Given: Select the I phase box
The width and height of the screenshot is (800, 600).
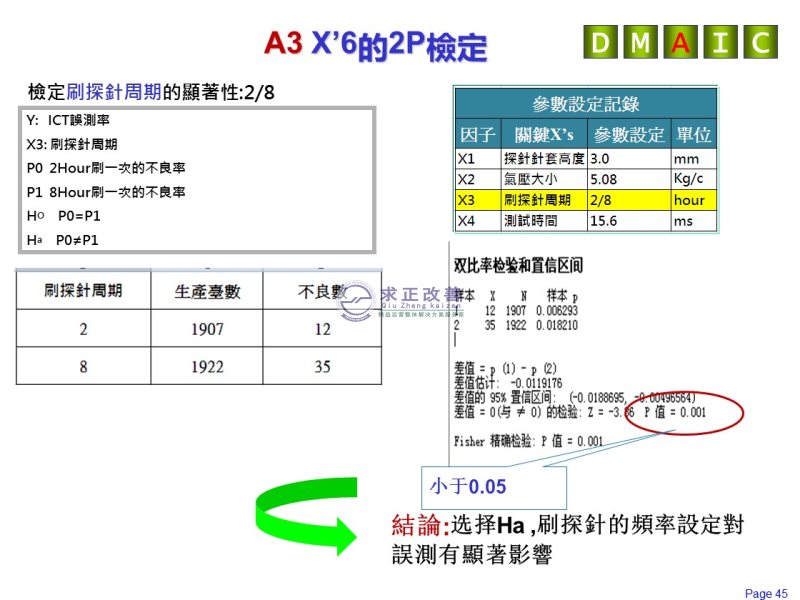Looking at the screenshot, I should [720, 42].
